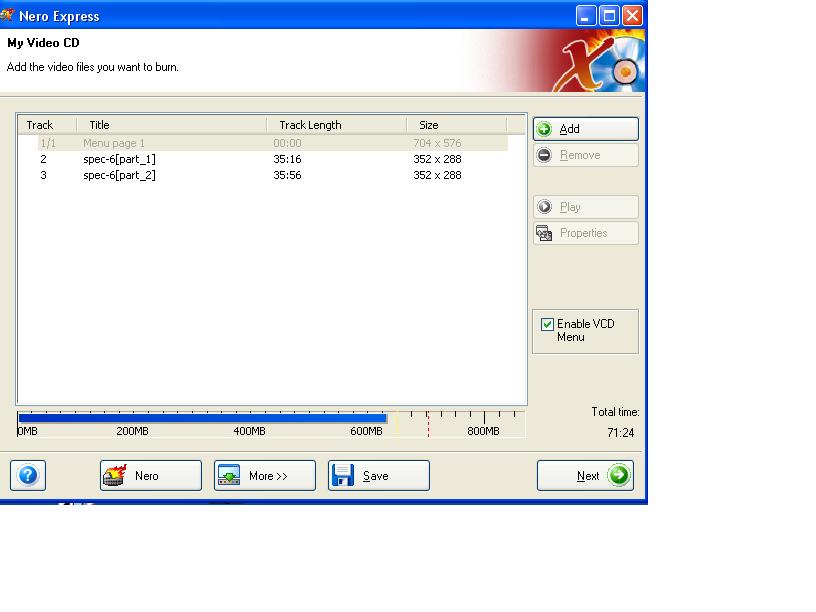Click track length 35:16
The height and width of the screenshot is (612, 816).
coord(287,159)
